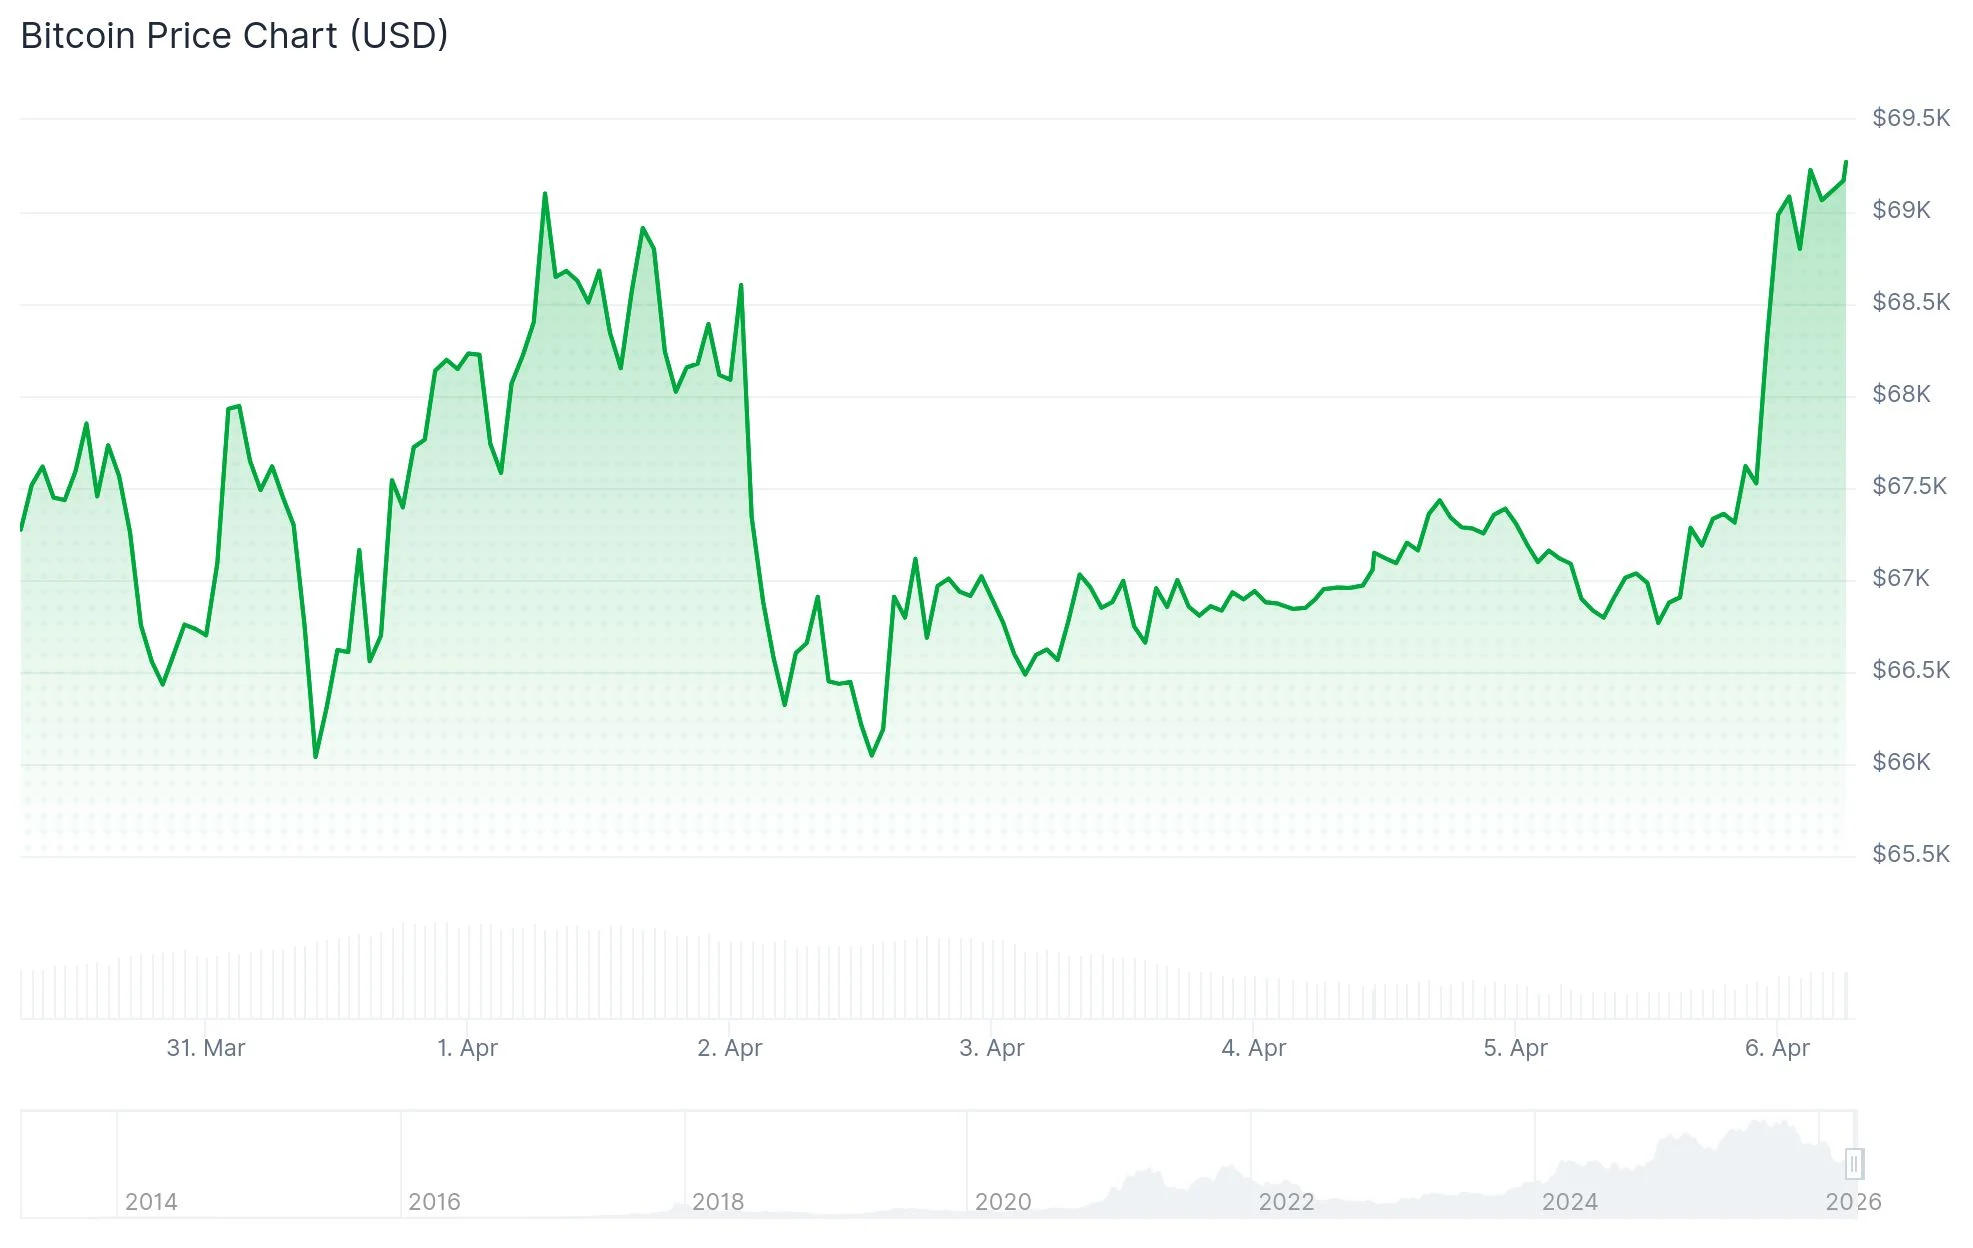Click the 2022 label in the navigator
Viewport: 1973px width, 1248px height.
click(x=1286, y=1202)
